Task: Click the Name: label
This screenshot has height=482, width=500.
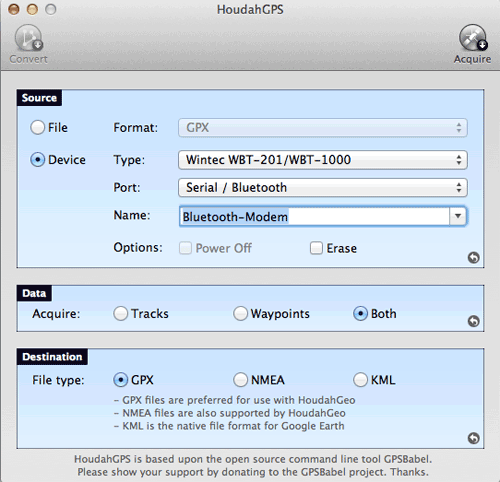Action: click(132, 215)
